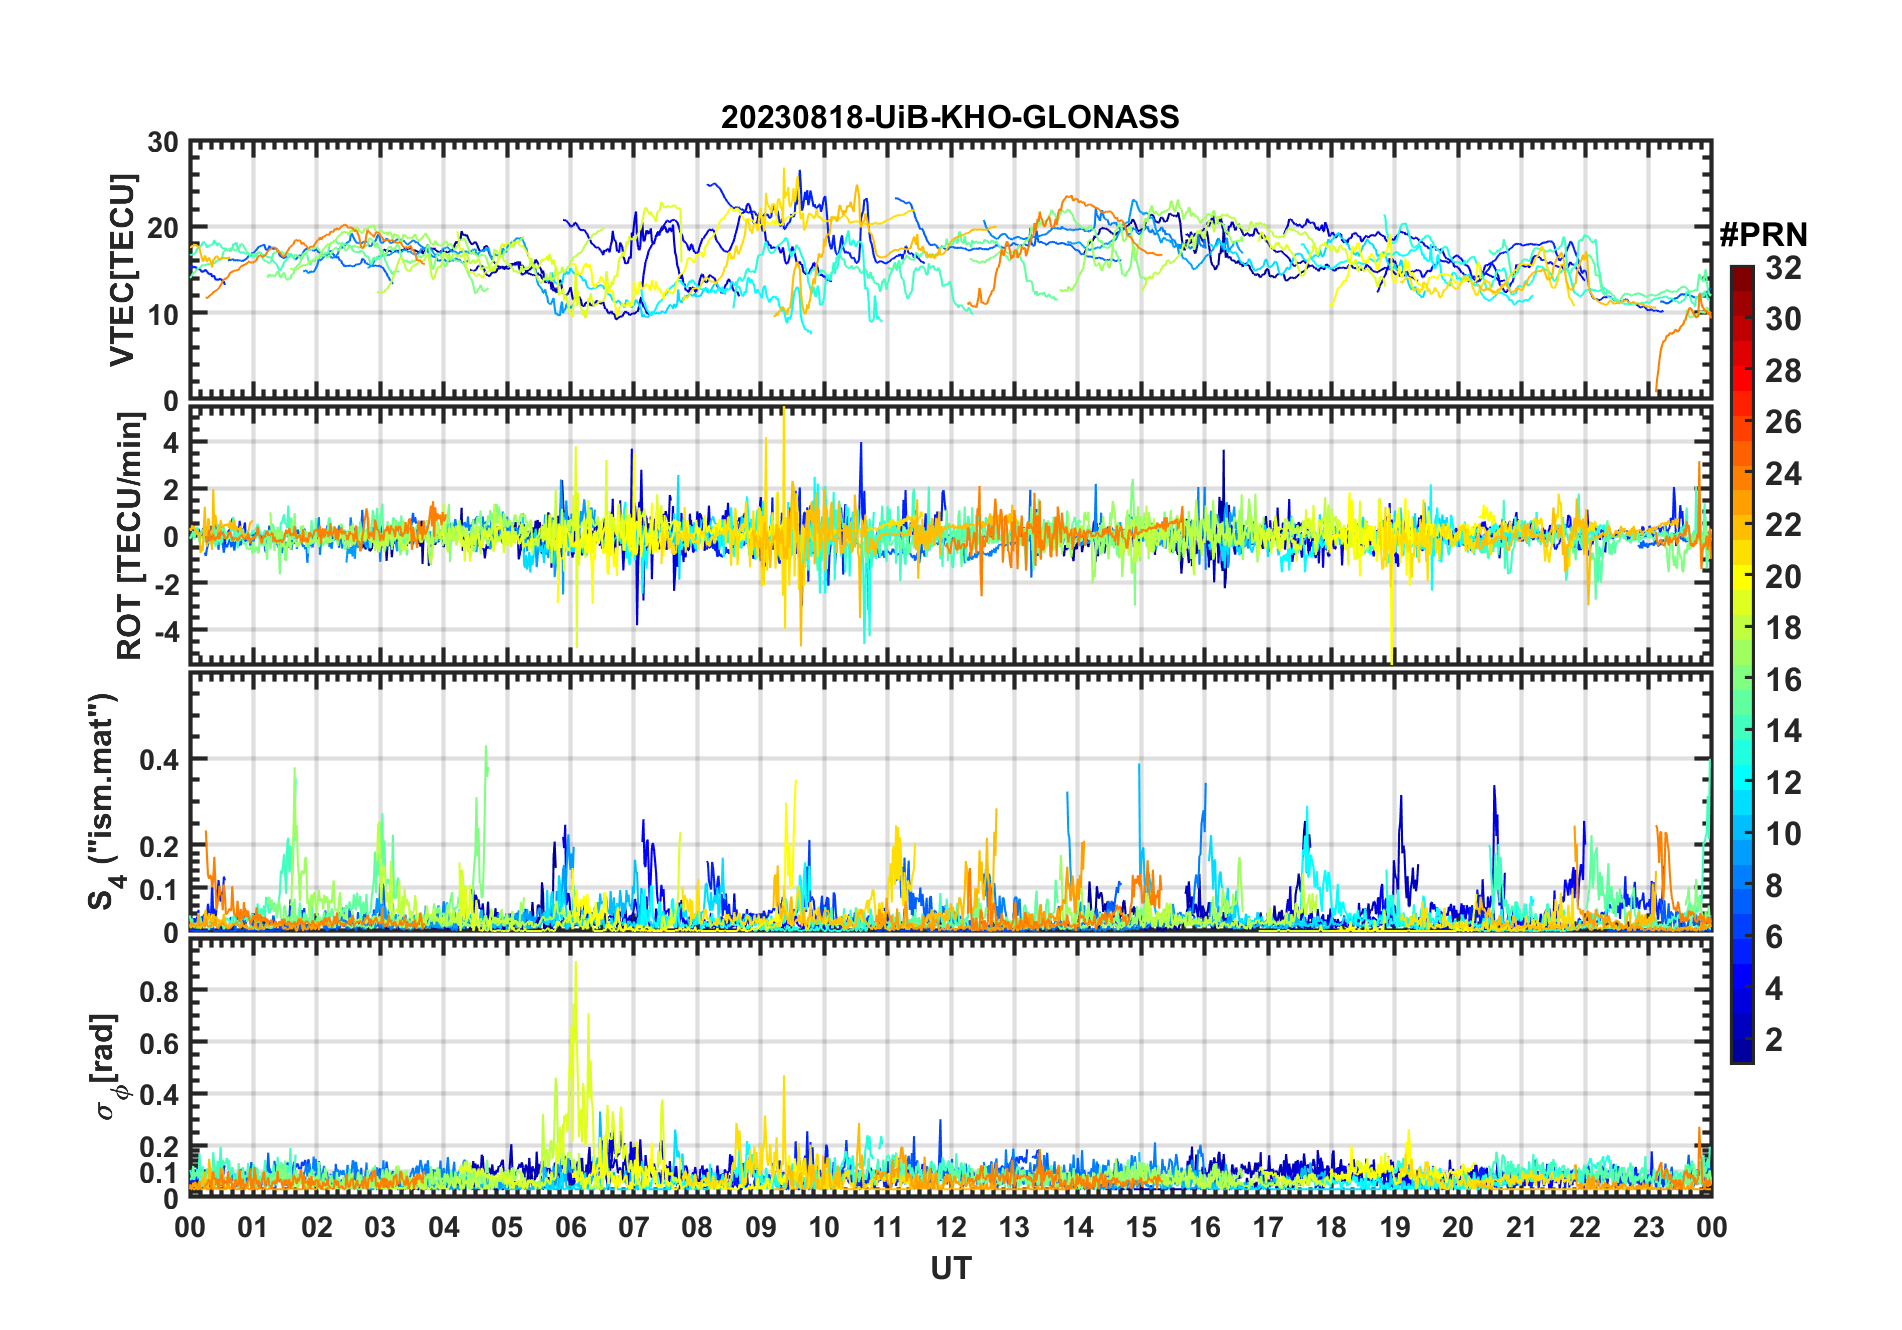Click sigma phi axis tick label 0.8
This screenshot has height=1330, width=1902.
[159, 991]
